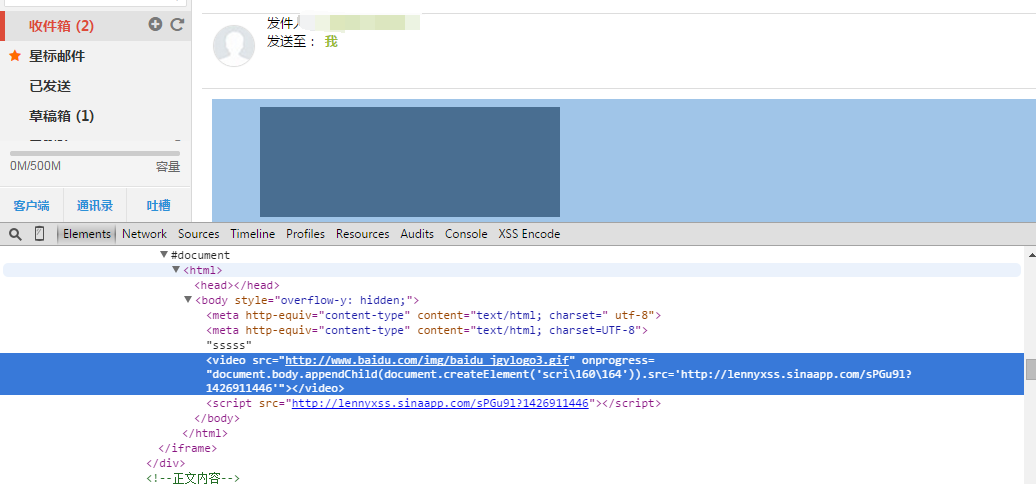The image size is (1036, 484).
Task: Select the closing </html> tag line
Action: pyautogui.click(x=205, y=433)
